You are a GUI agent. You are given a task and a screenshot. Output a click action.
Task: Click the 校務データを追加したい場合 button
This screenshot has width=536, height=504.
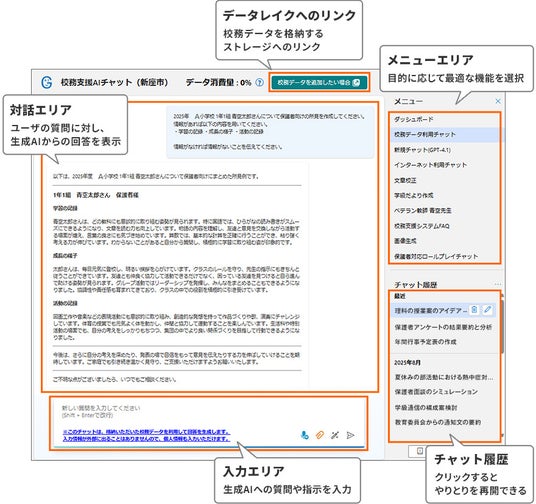pyautogui.click(x=319, y=82)
